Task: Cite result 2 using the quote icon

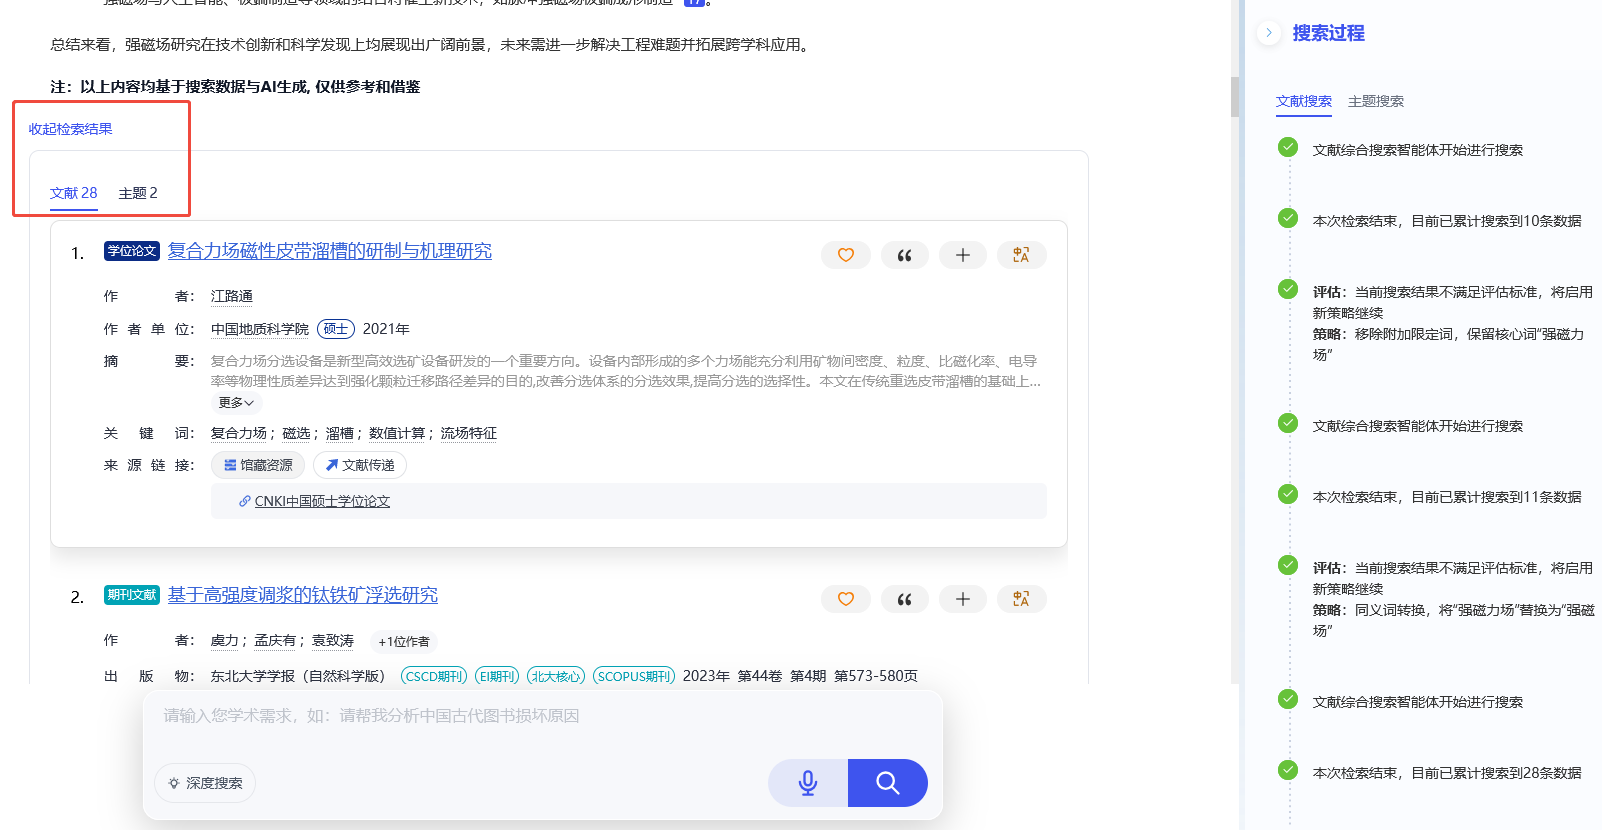Action: coord(905,599)
